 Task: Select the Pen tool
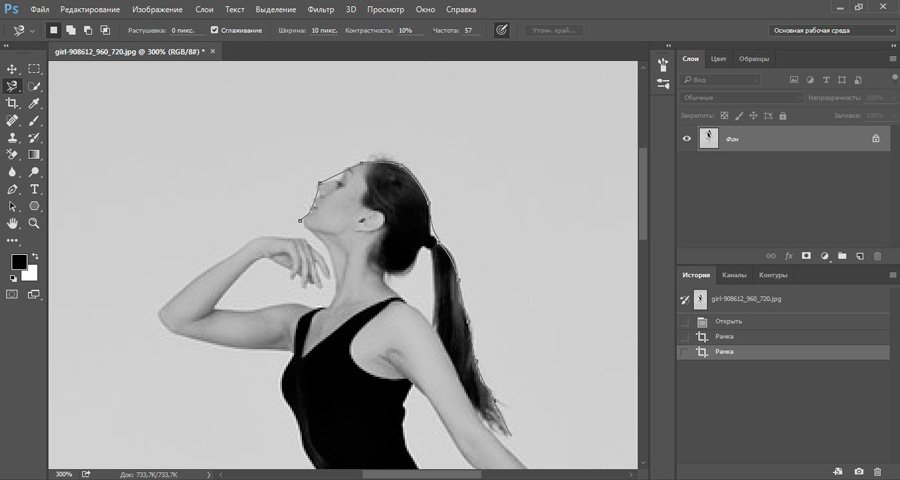pos(13,188)
